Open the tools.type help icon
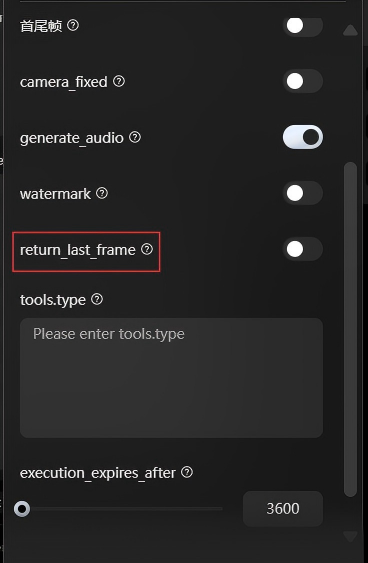This screenshot has height=563, width=368. (97, 299)
